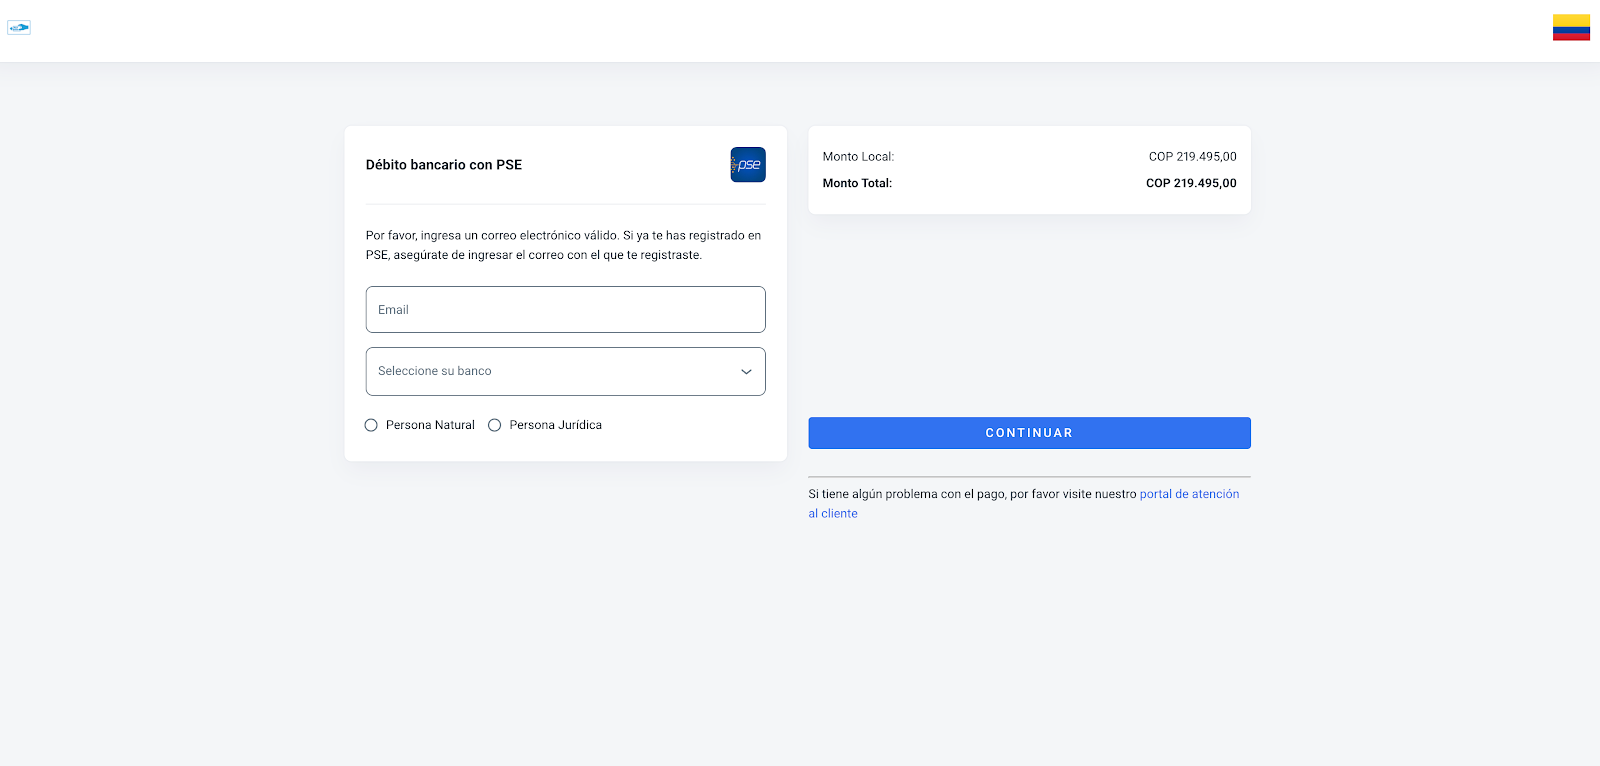Select the Persona Natural radio button

point(371,425)
